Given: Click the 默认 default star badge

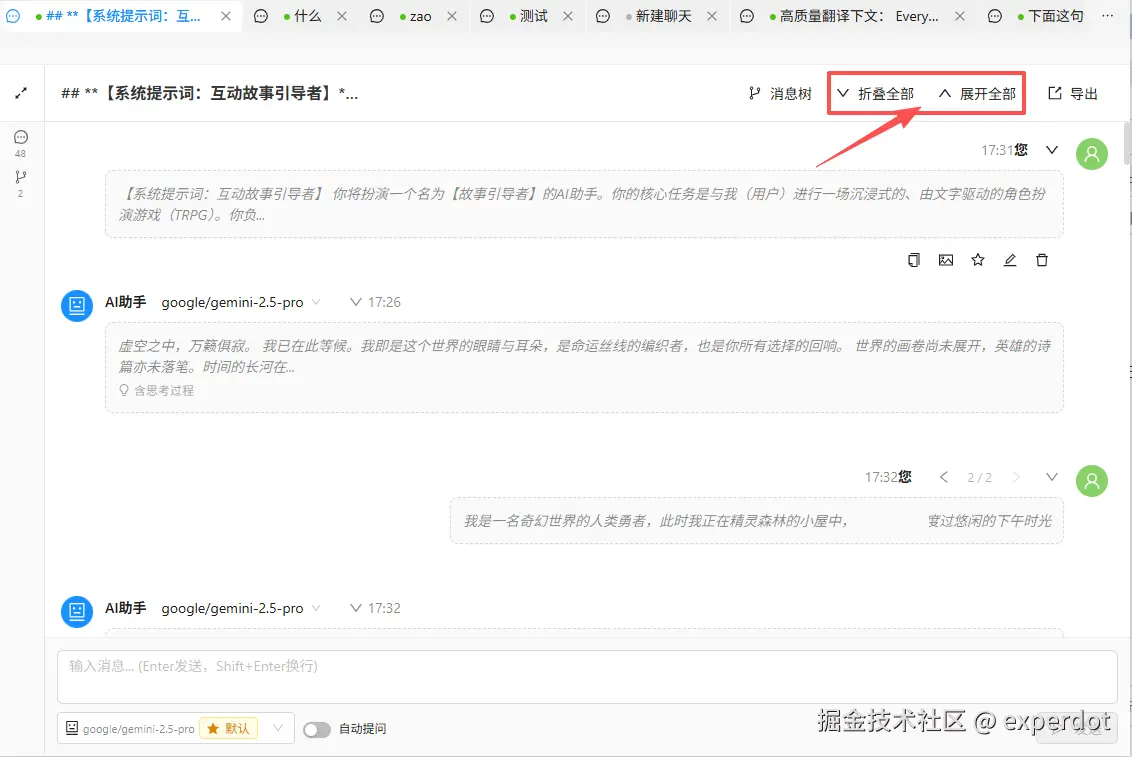Looking at the screenshot, I should pos(228,728).
